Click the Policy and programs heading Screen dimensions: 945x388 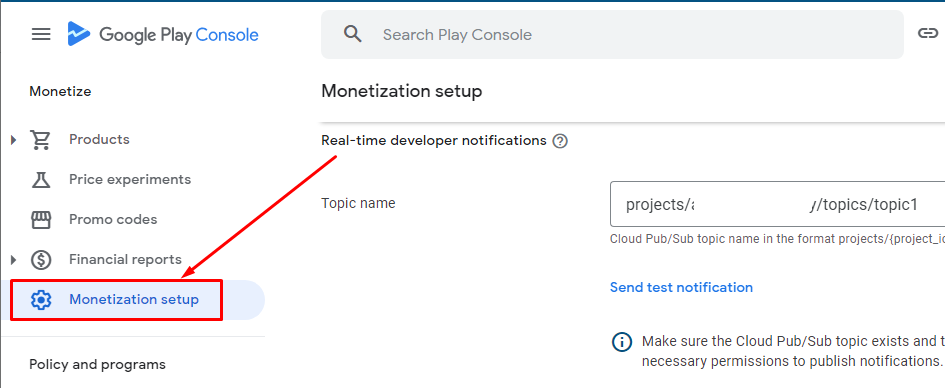(x=97, y=365)
